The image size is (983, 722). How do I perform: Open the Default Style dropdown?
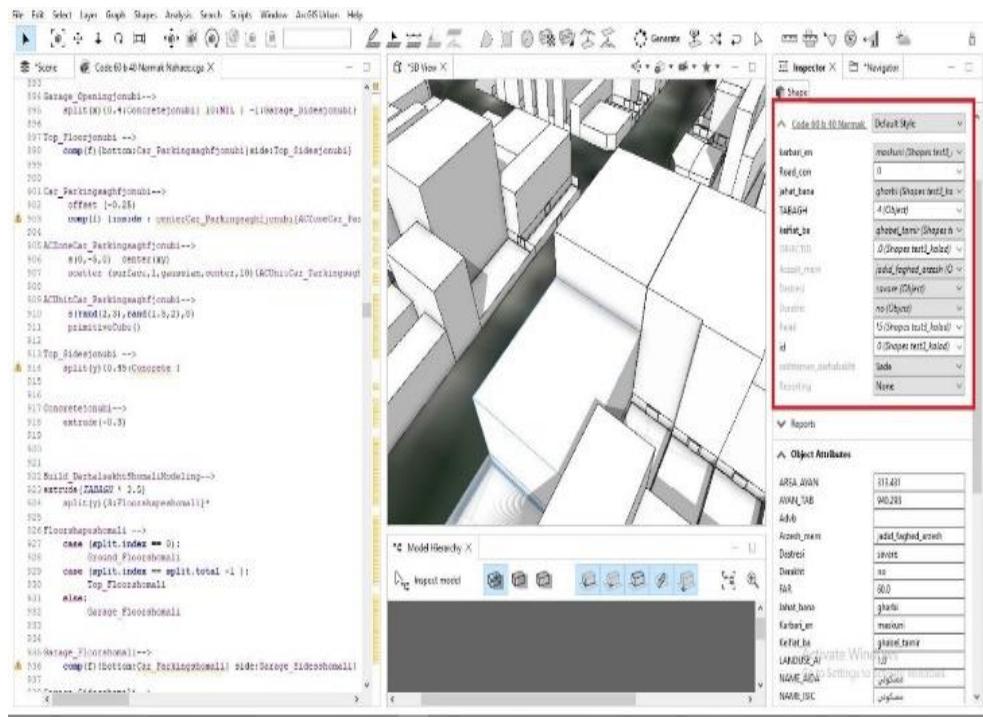click(x=918, y=126)
